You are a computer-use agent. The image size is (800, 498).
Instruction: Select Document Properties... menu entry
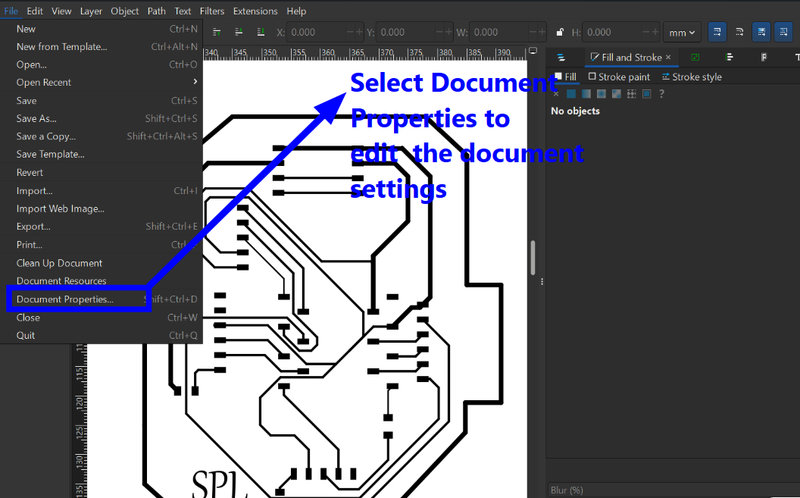coord(102,300)
